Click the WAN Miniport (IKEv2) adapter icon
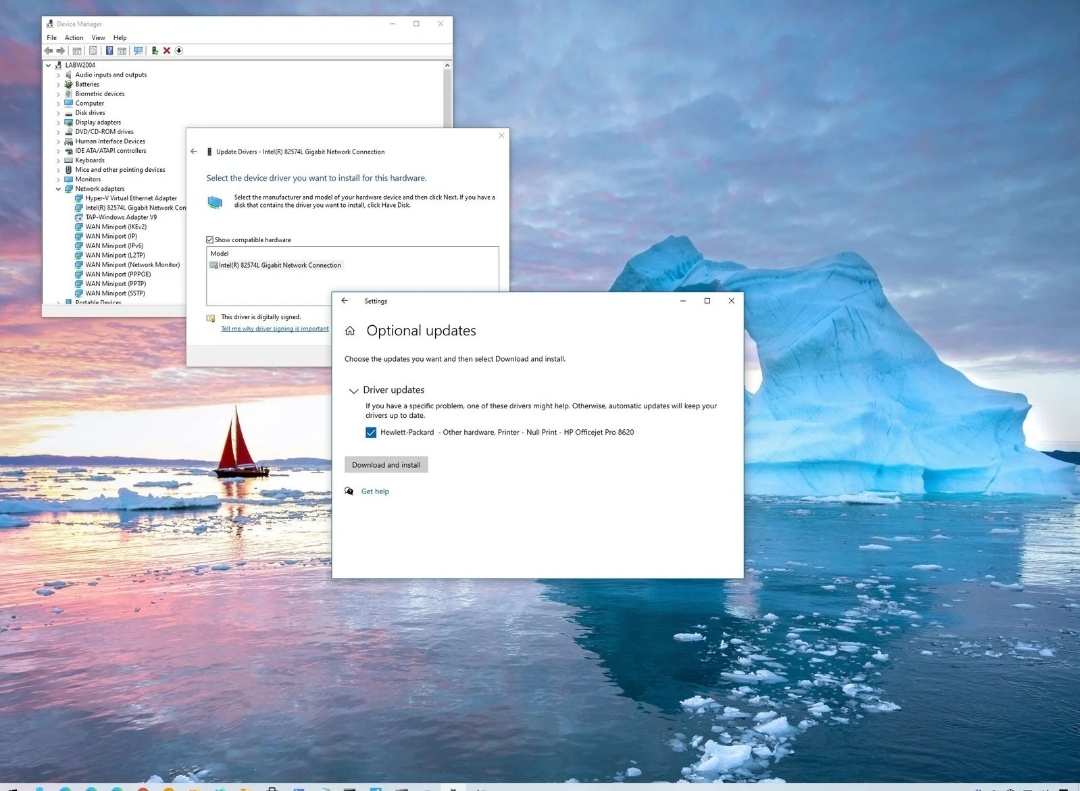Screen dimensions: 1080x791 click(79, 227)
